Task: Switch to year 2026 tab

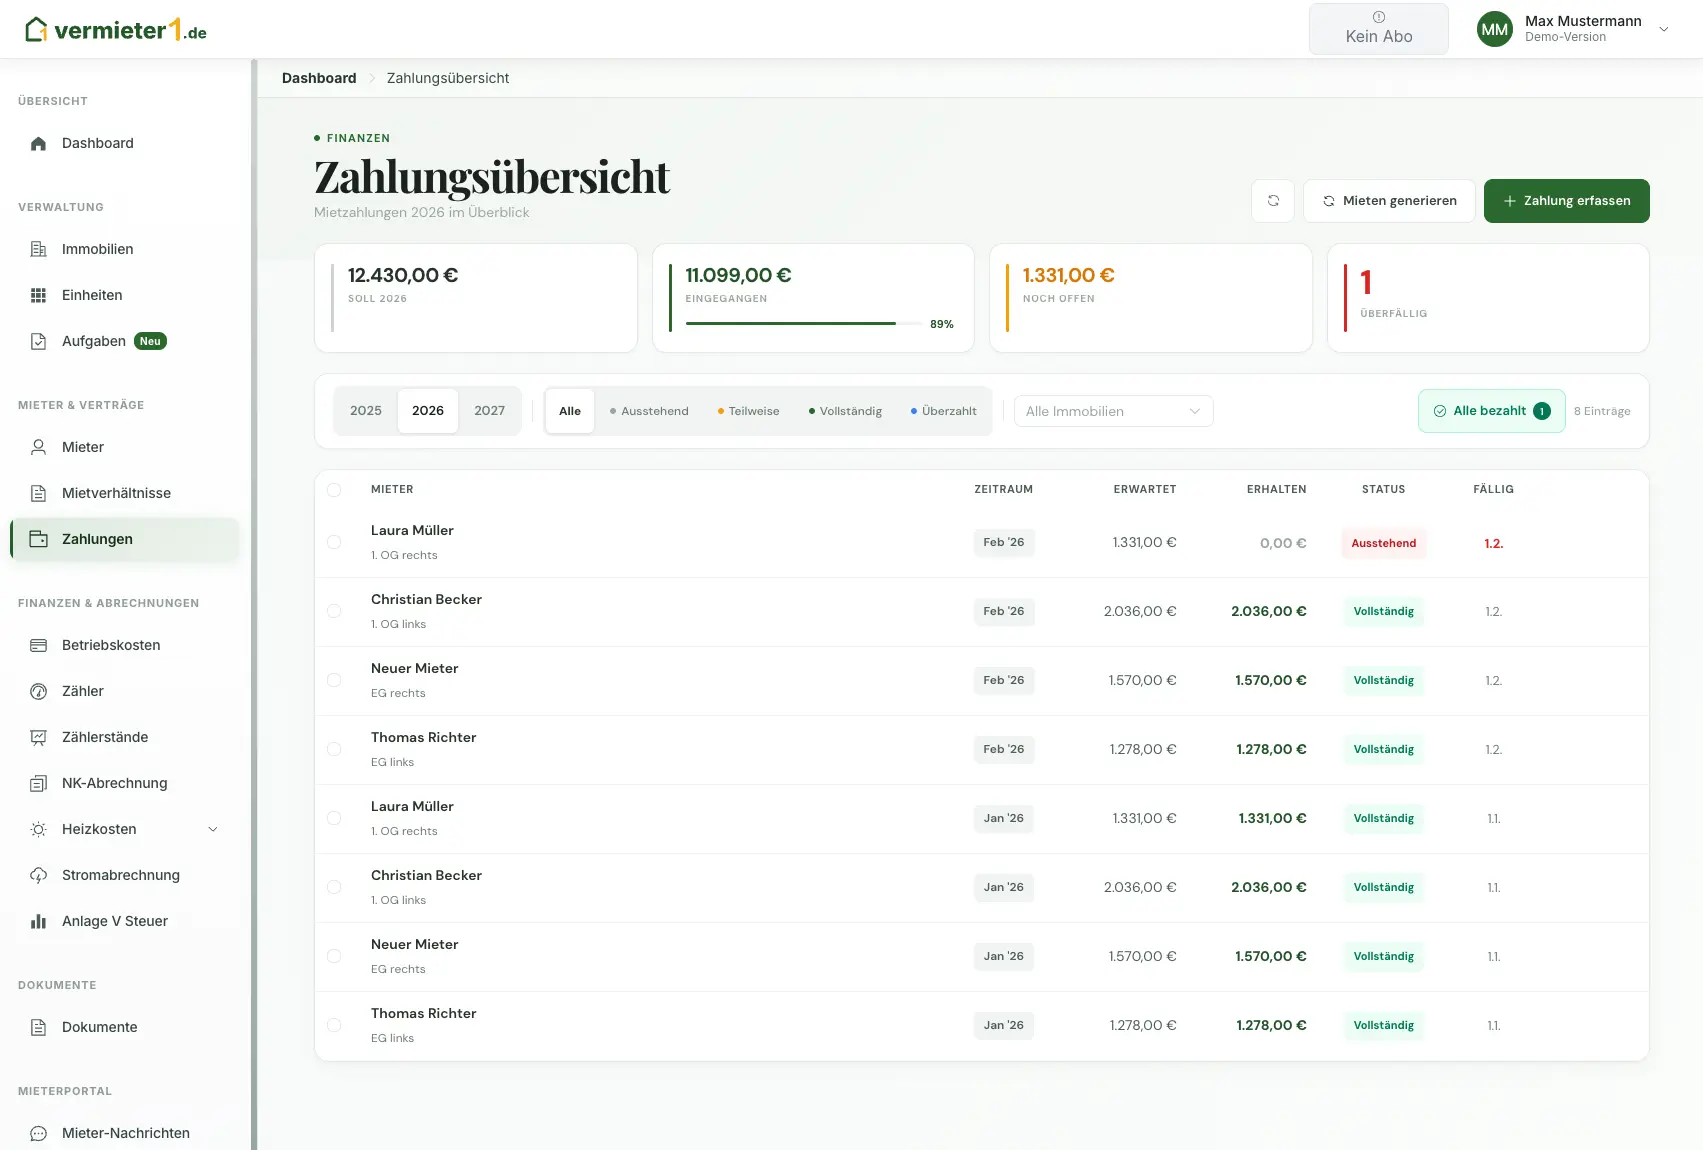Action: 428,411
